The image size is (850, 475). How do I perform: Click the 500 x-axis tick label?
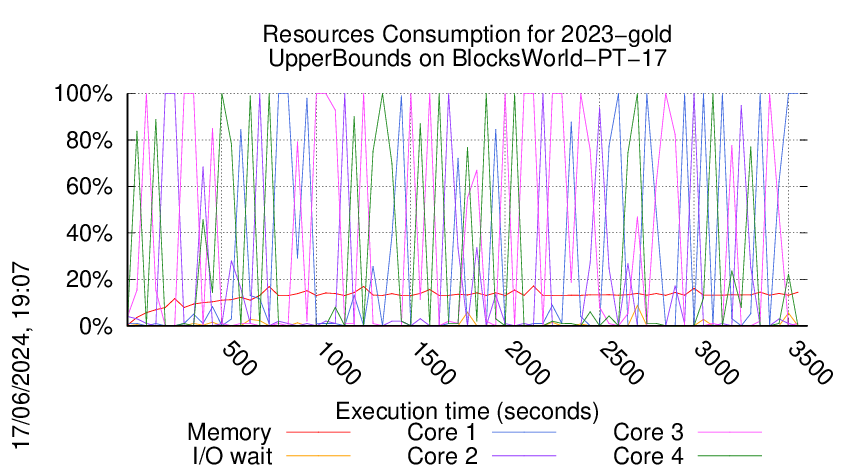[239, 358]
